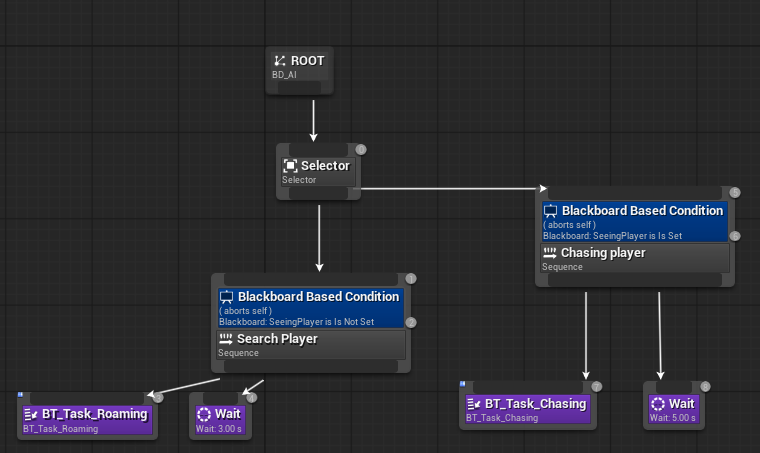
Task: Click execution index badge 5 on Chasing node
Action: click(x=735, y=192)
